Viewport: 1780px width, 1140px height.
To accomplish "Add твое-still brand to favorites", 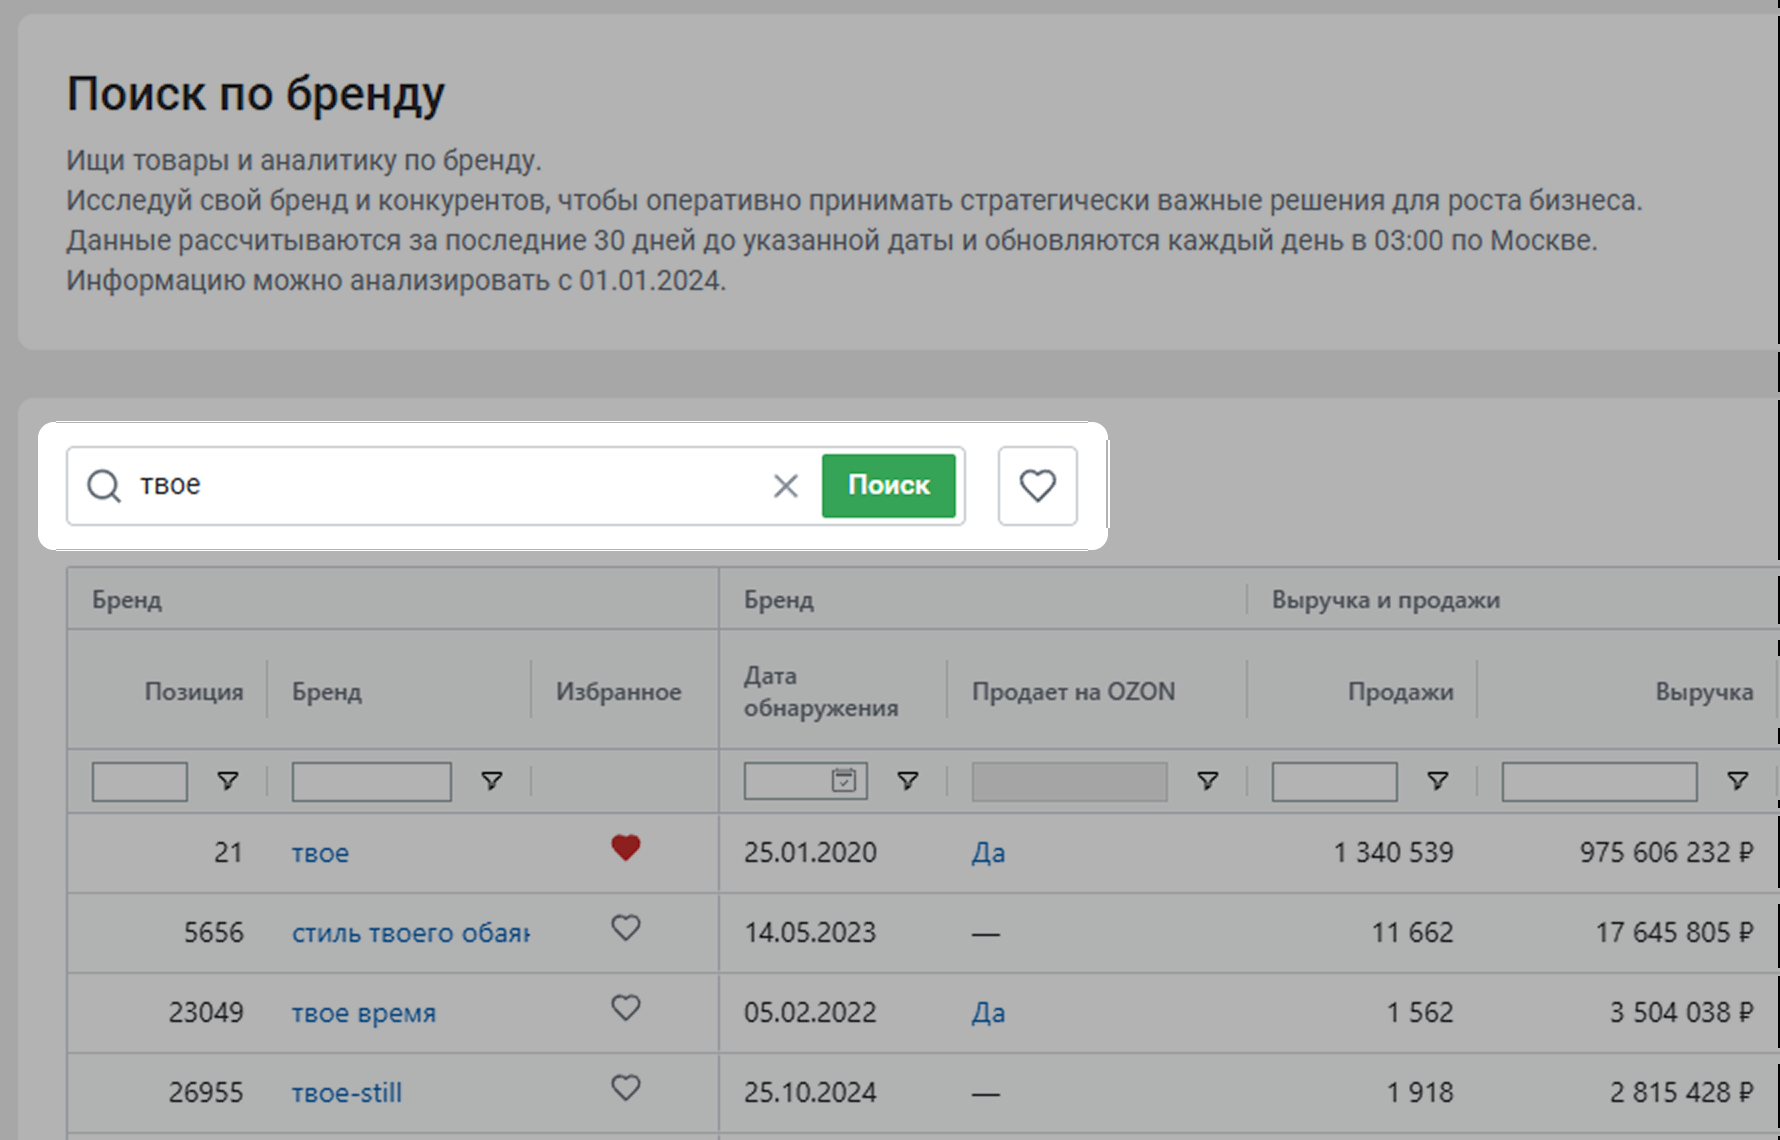I will click(x=626, y=1088).
